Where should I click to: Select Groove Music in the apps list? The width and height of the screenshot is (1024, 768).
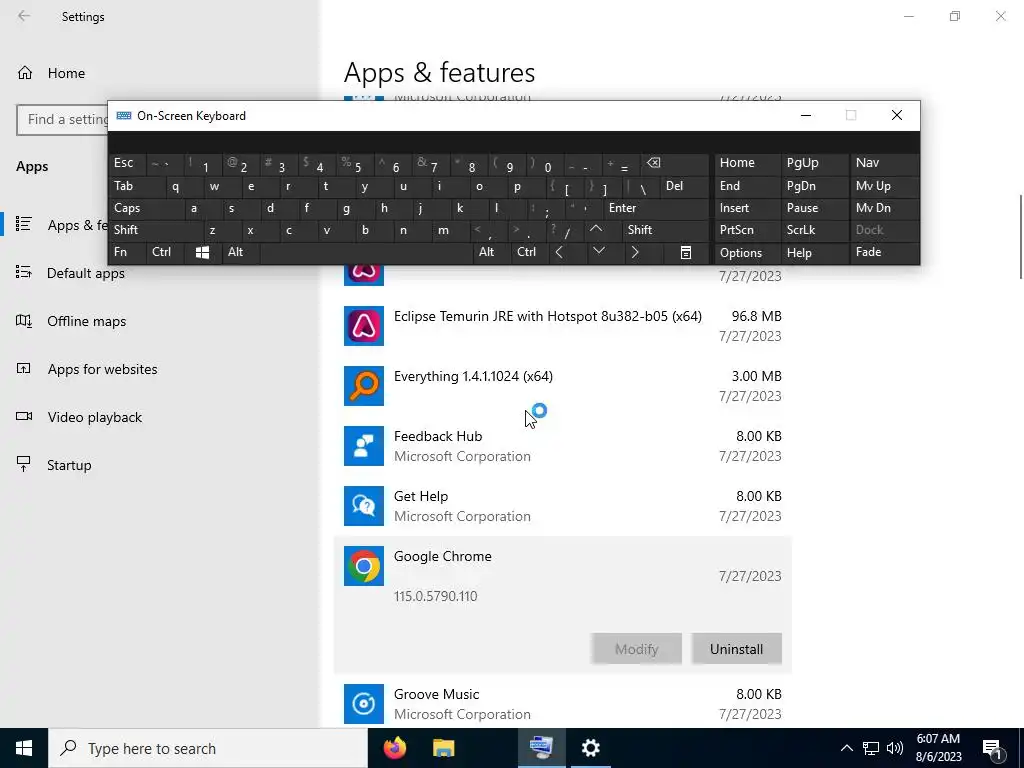[x=562, y=704]
